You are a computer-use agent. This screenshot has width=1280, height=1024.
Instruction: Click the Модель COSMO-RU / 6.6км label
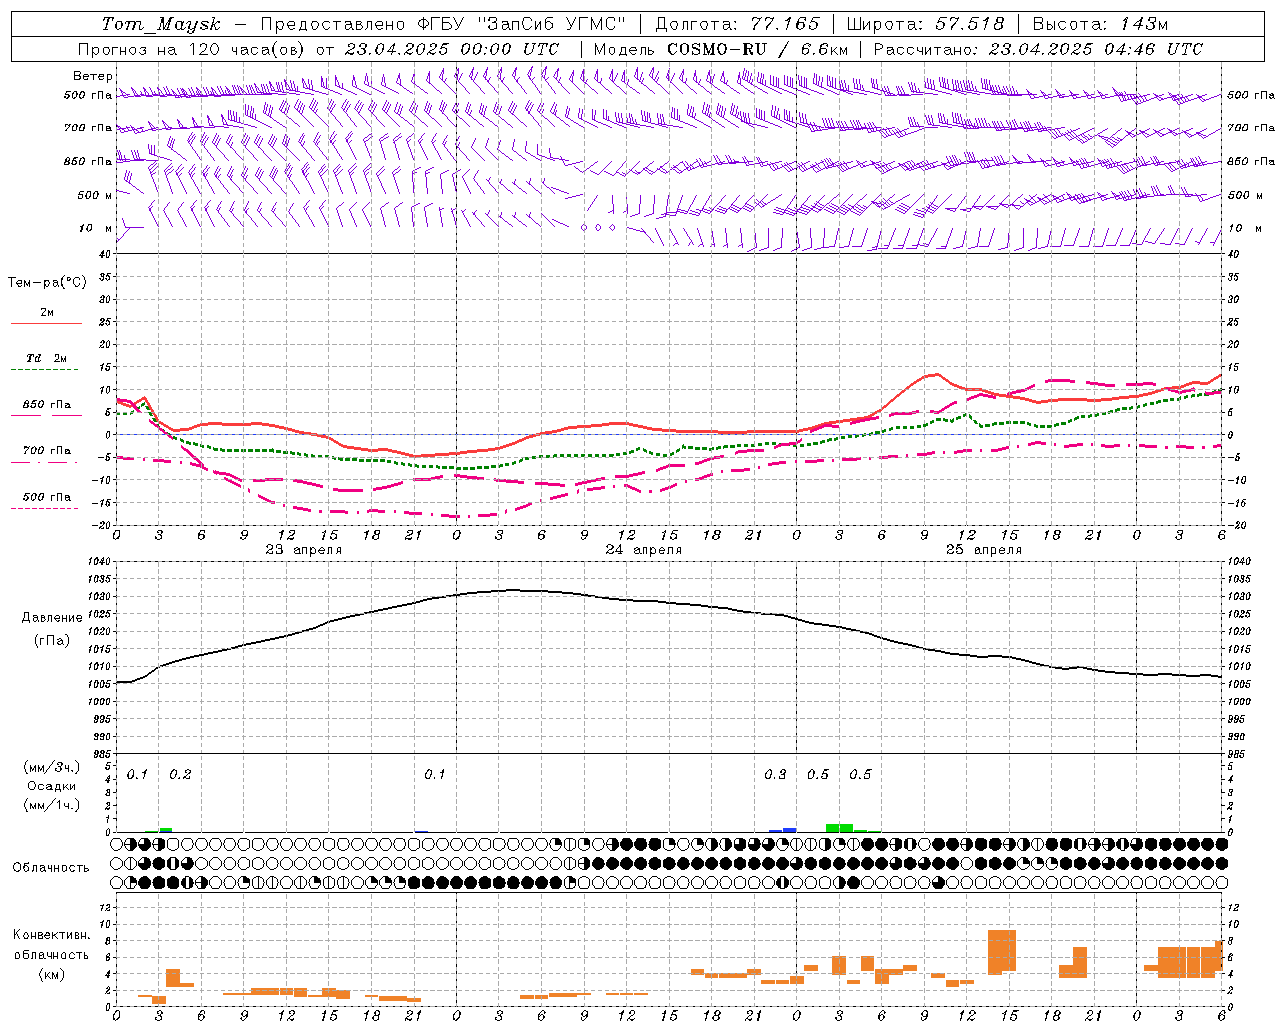pos(721,49)
